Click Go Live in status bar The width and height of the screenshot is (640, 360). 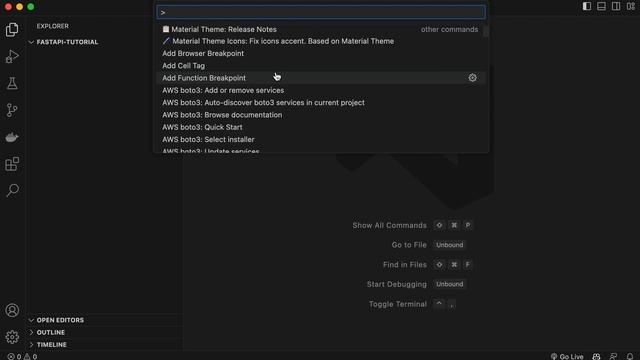tap(567, 356)
